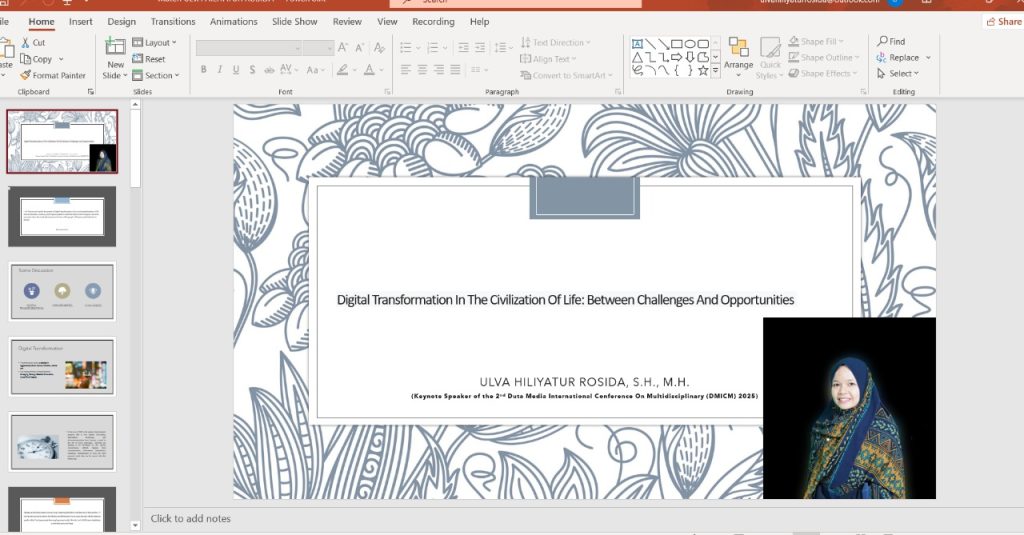Open the Slide Show tab
This screenshot has width=1024, height=535.
[294, 21]
